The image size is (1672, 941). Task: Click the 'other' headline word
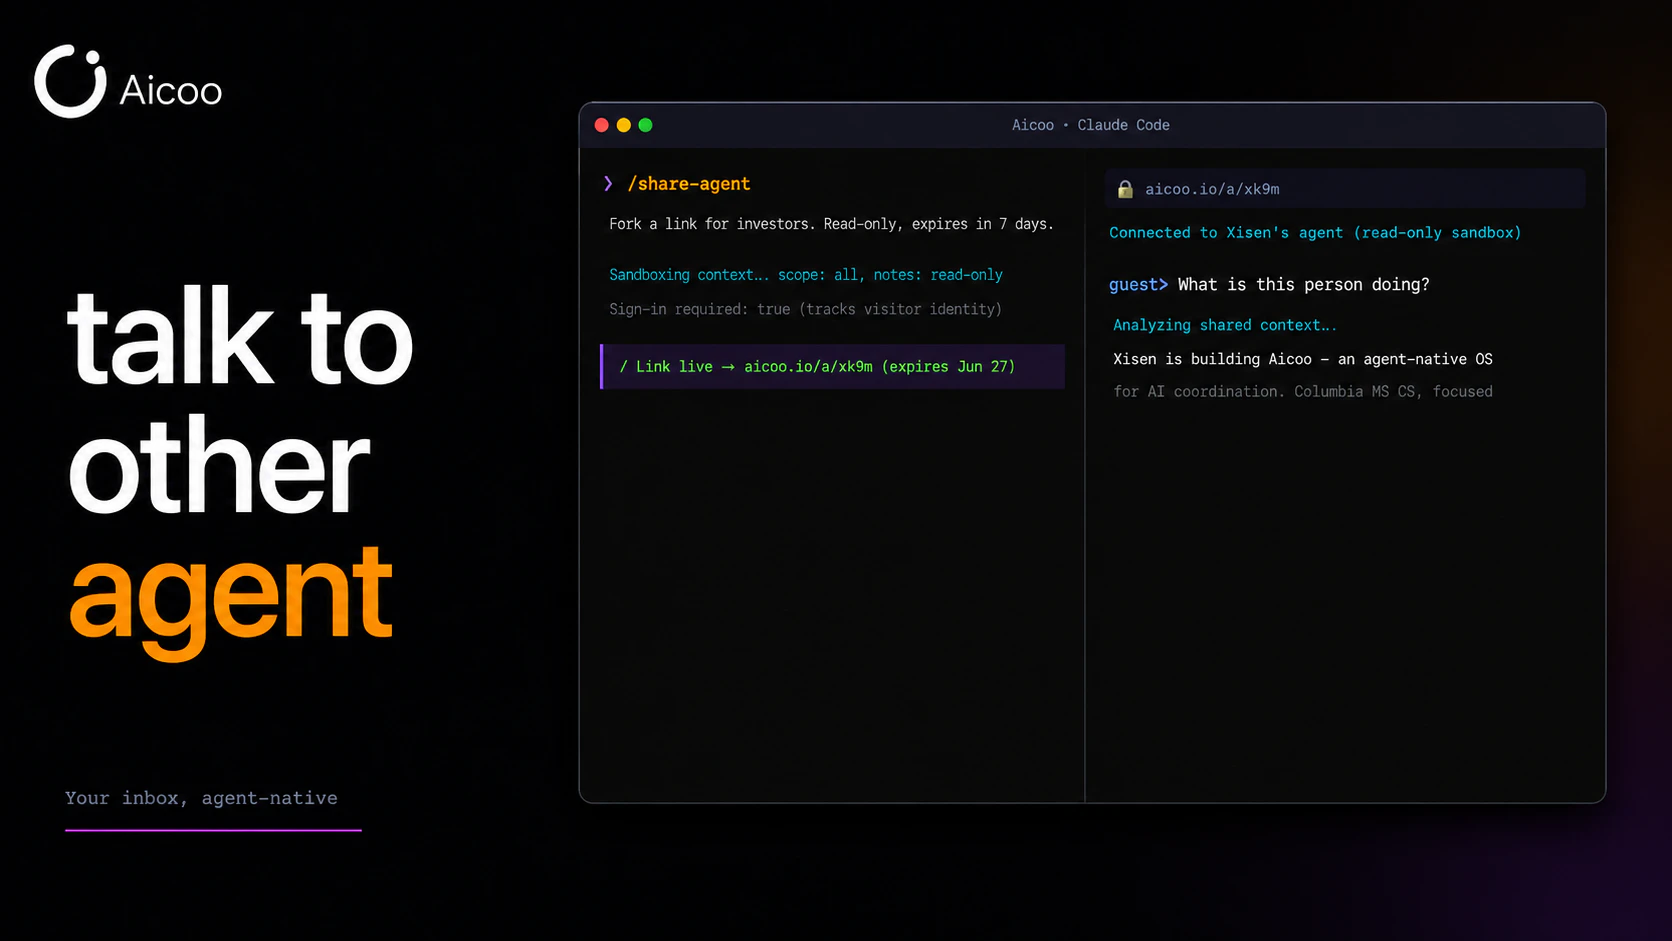click(219, 466)
